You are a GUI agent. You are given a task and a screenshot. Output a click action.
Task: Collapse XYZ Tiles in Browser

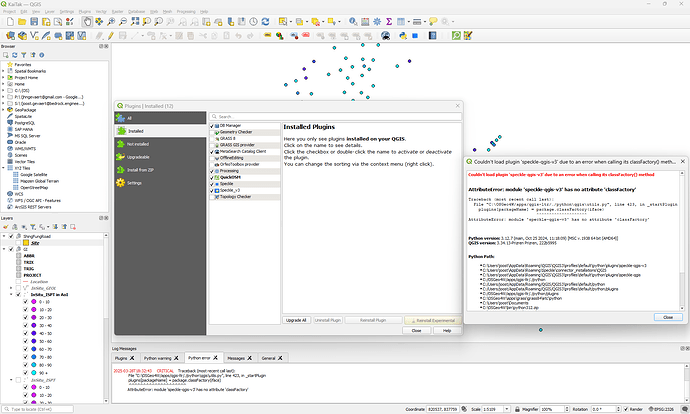[x=4, y=168]
